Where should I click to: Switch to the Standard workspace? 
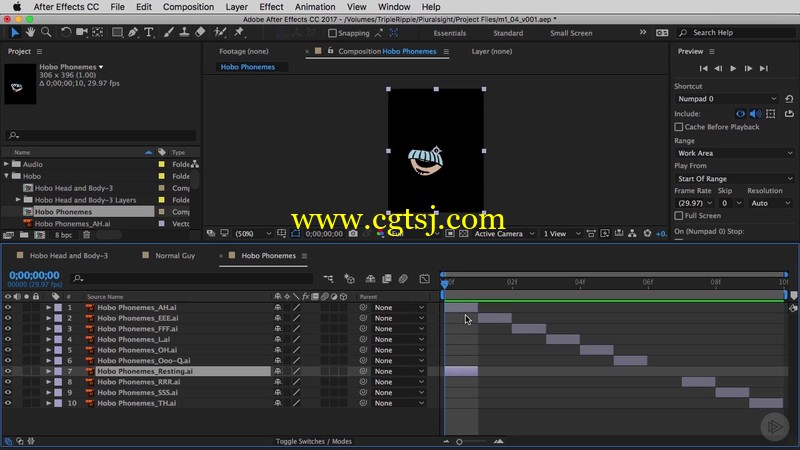508,33
